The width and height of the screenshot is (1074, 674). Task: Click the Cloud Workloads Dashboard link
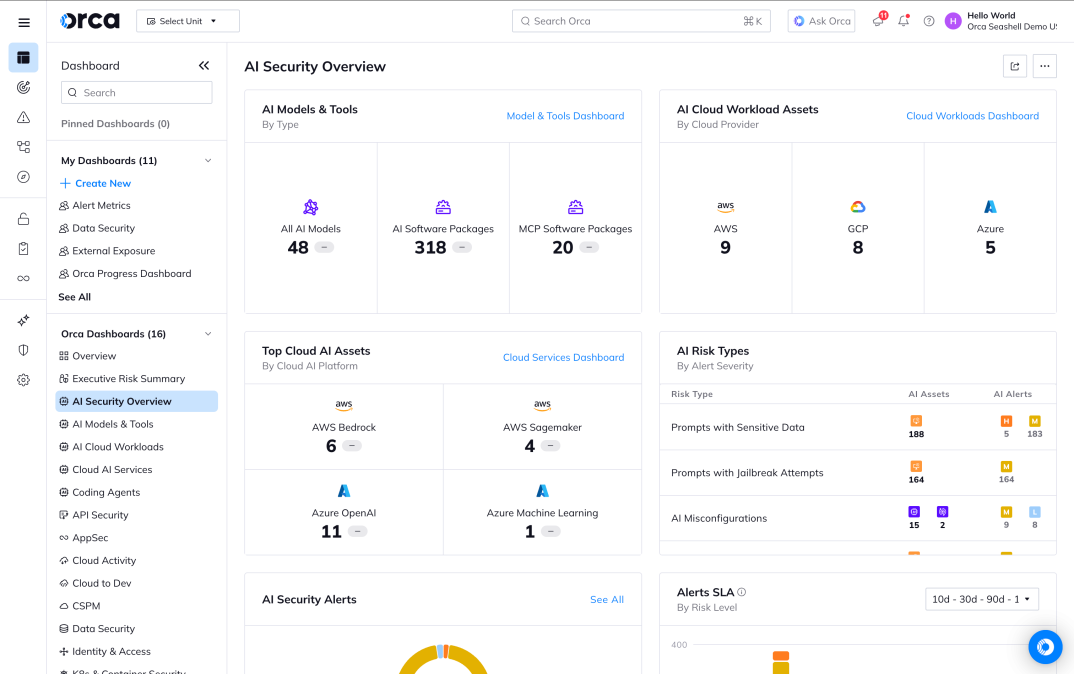click(972, 116)
